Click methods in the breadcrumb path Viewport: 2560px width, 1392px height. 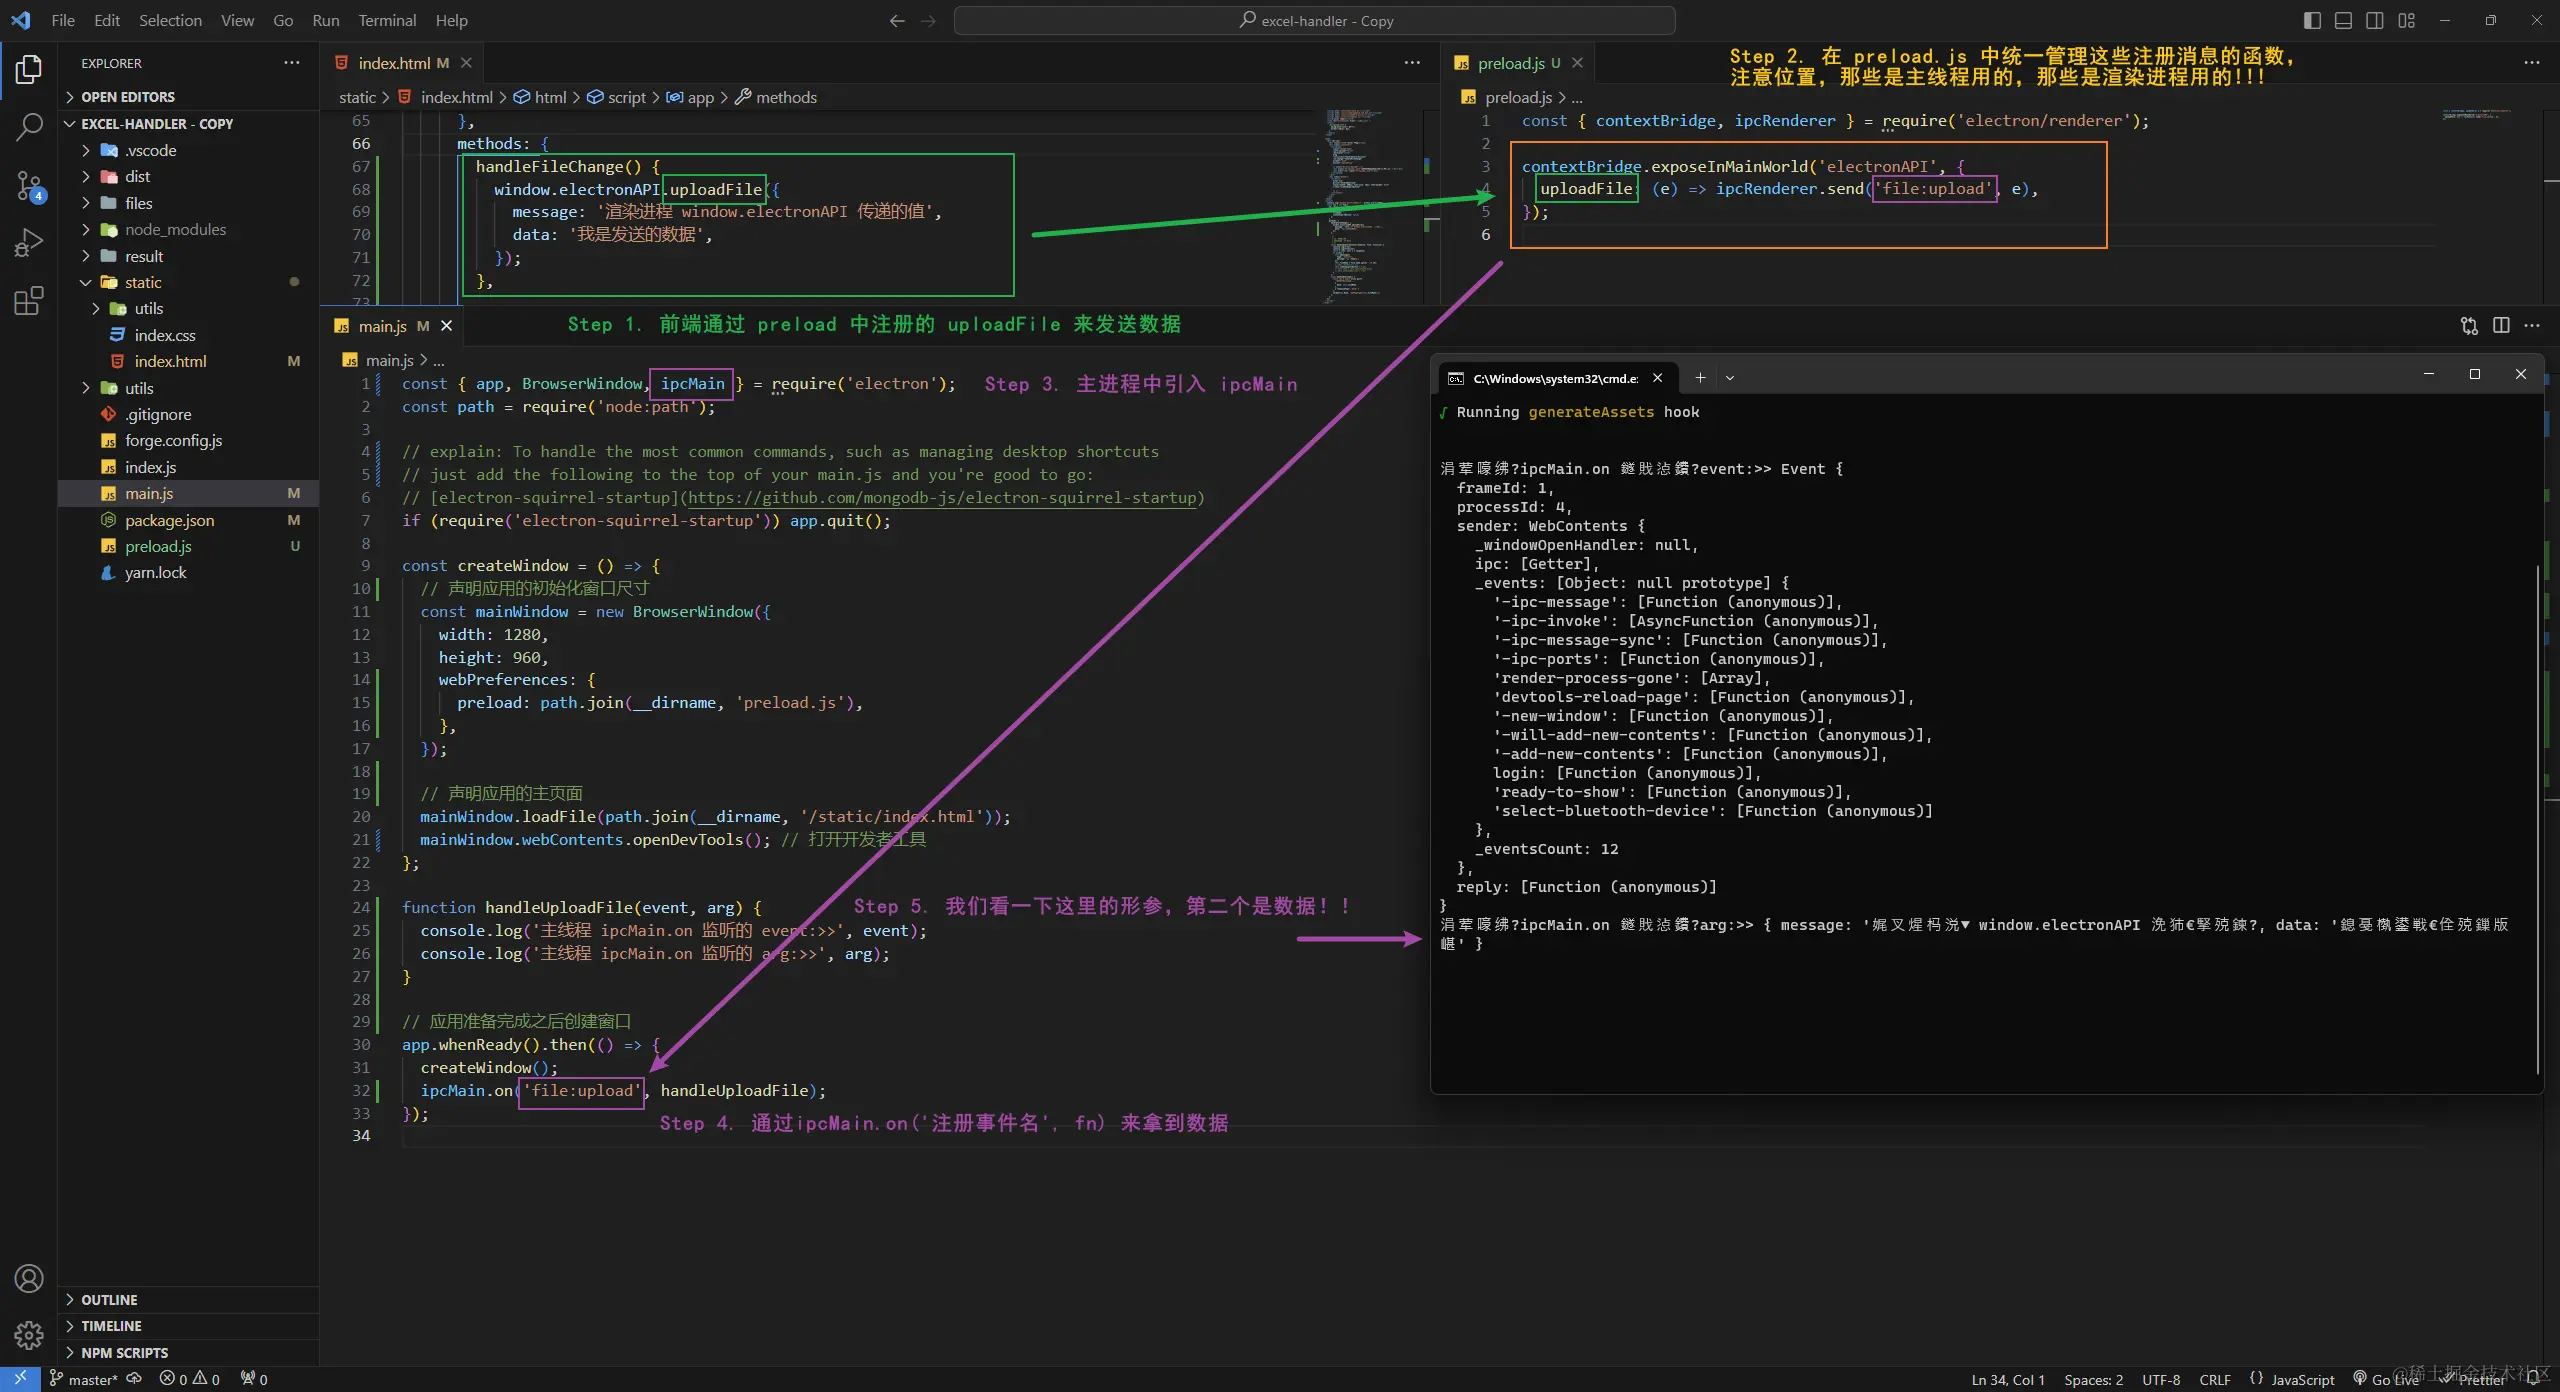coord(776,97)
